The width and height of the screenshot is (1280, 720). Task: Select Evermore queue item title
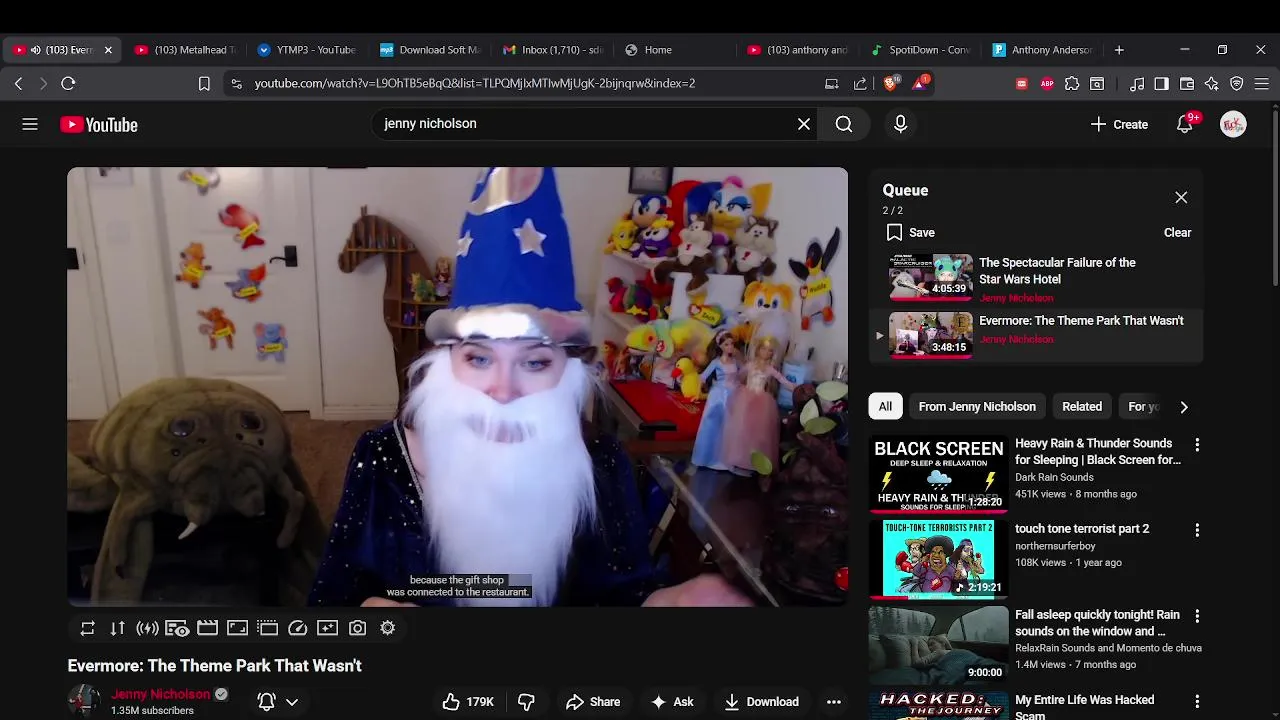click(x=1081, y=321)
